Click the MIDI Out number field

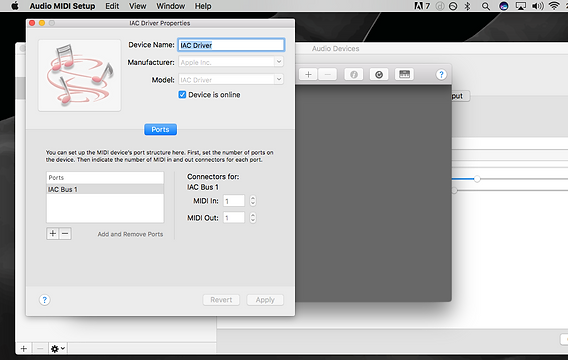[234, 218]
